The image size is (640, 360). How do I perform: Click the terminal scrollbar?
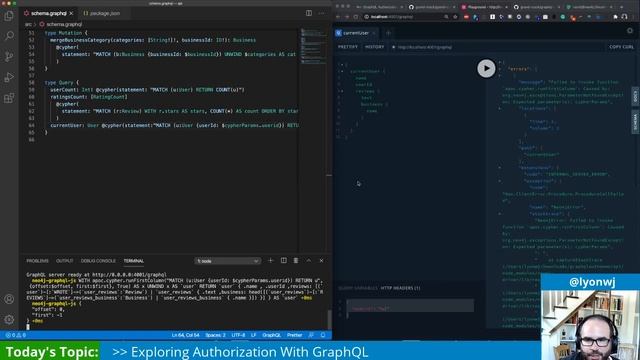coord(329,319)
